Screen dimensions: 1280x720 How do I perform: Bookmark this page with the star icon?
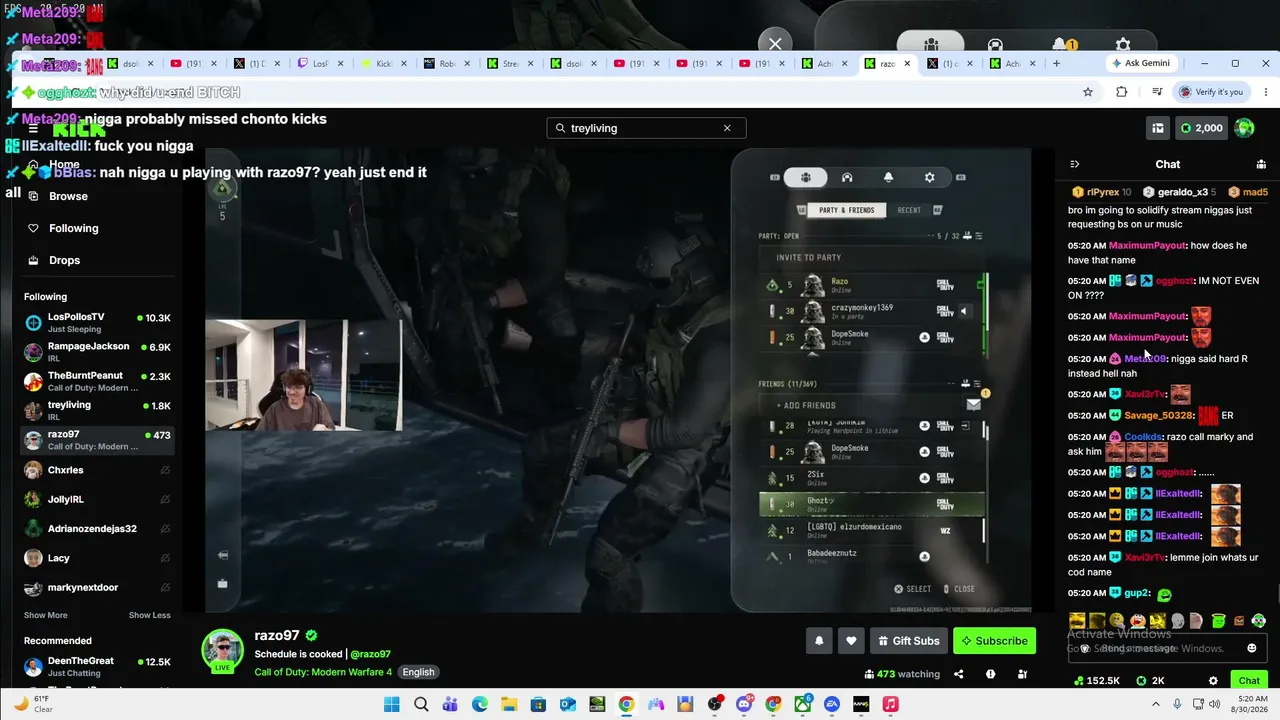[x=1088, y=92]
